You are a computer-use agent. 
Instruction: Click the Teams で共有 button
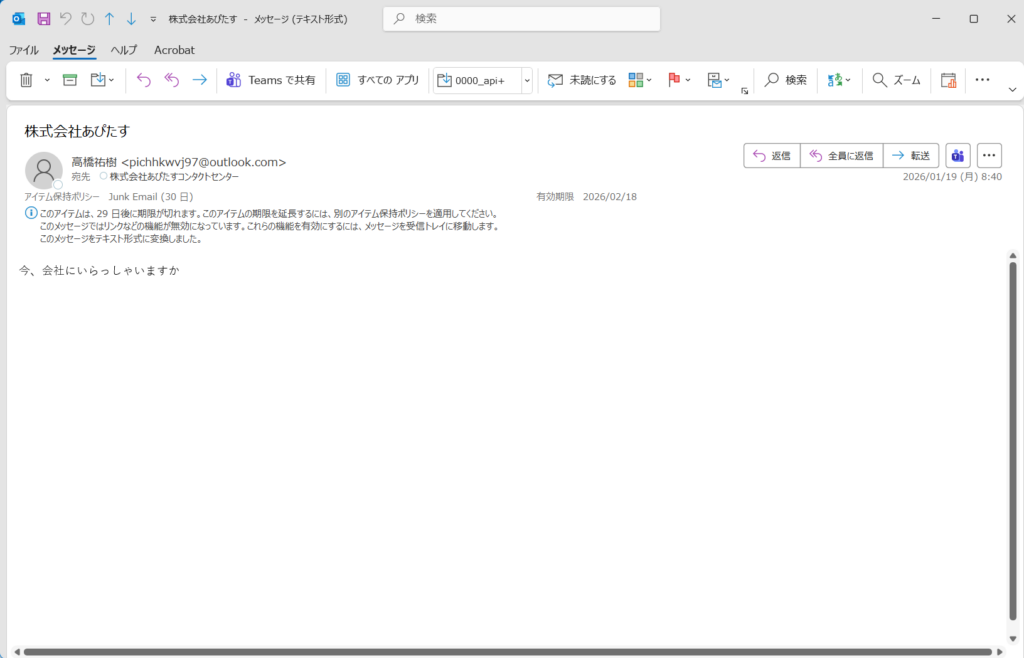click(x=271, y=80)
